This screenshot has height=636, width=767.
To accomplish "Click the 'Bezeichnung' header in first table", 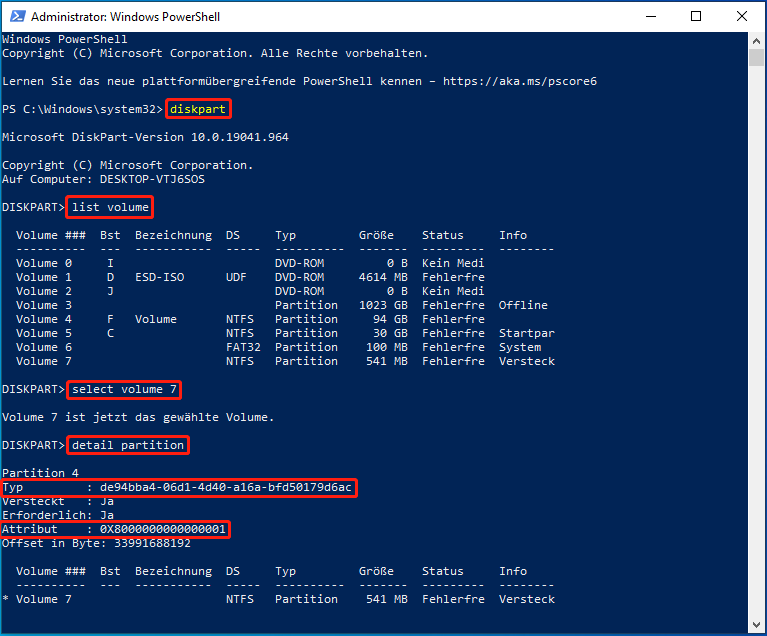I will [173, 235].
